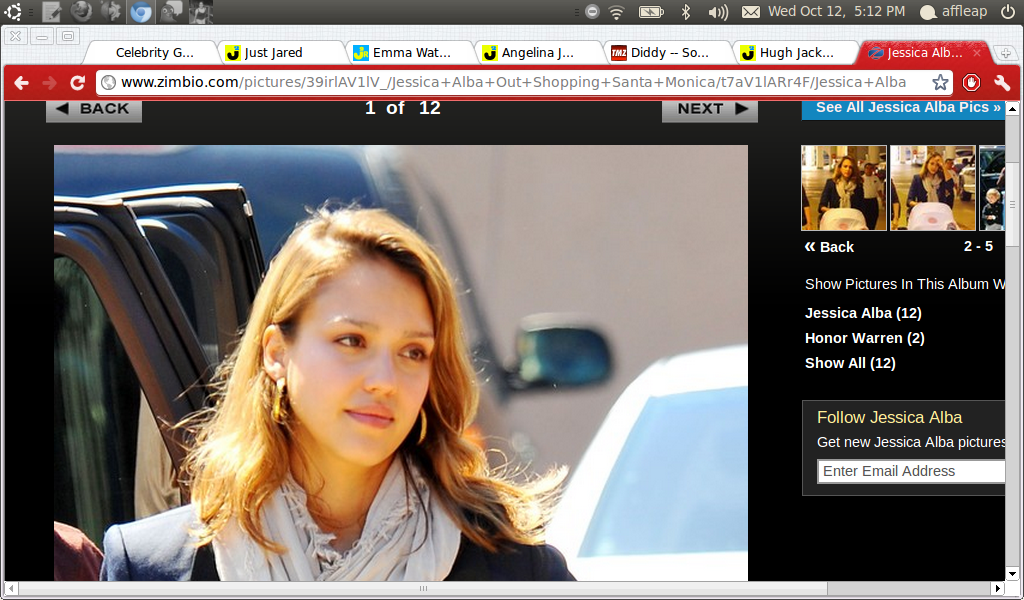Open the photo thumbnail app in the panel

(x=200, y=12)
